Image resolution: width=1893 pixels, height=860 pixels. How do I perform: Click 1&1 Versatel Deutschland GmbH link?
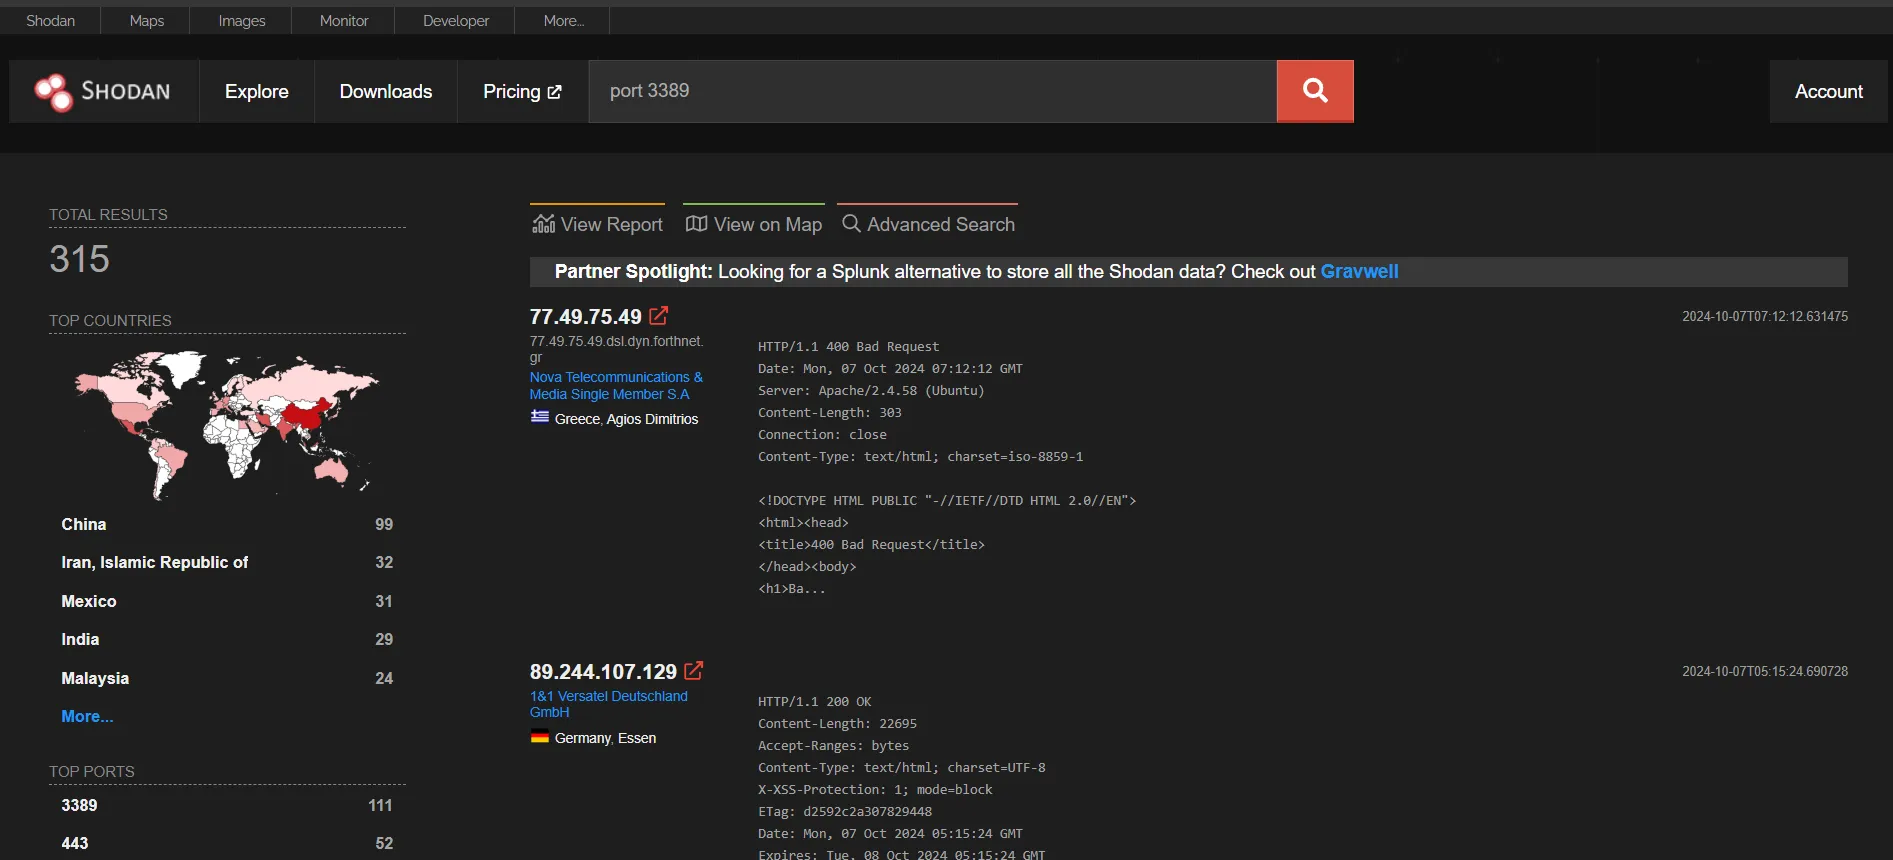[x=608, y=704]
